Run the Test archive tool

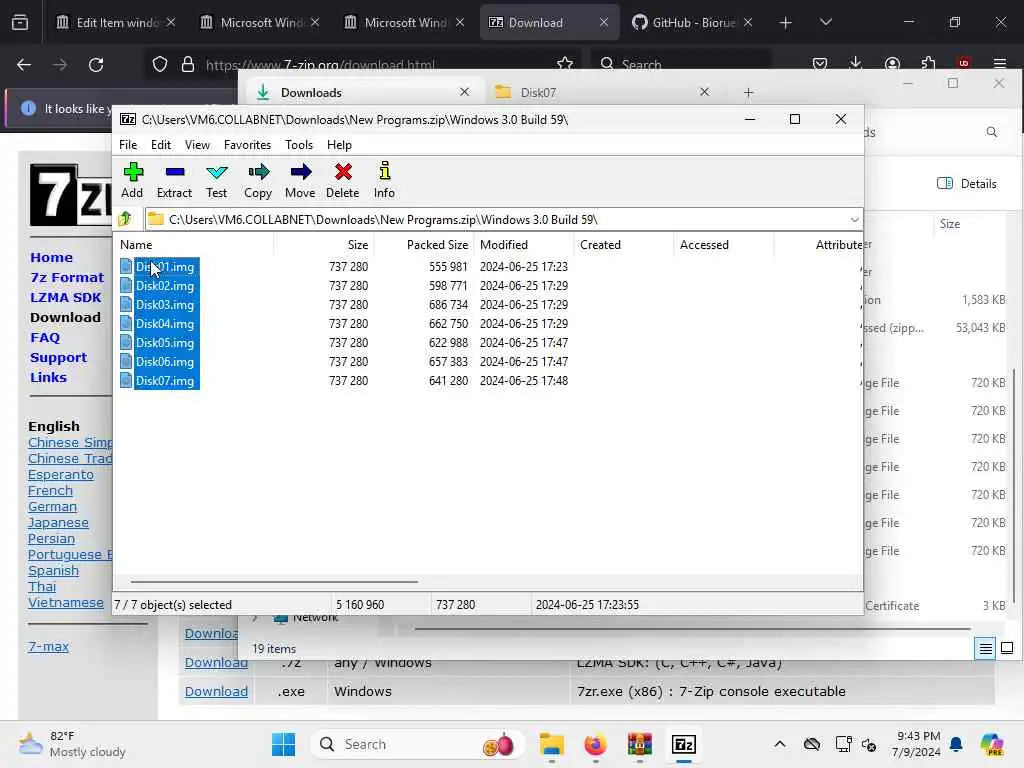pyautogui.click(x=216, y=180)
